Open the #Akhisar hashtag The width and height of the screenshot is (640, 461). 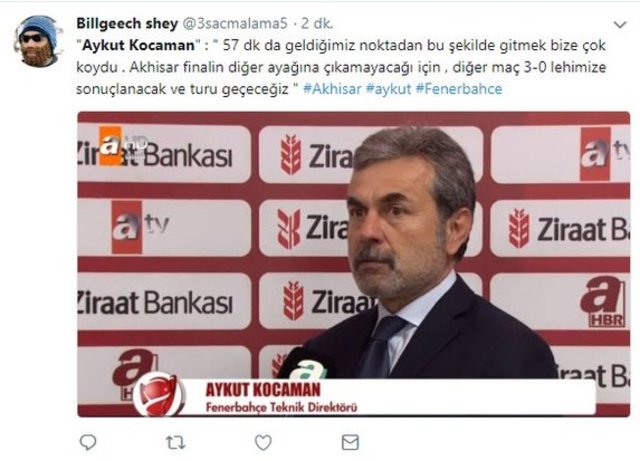332,89
